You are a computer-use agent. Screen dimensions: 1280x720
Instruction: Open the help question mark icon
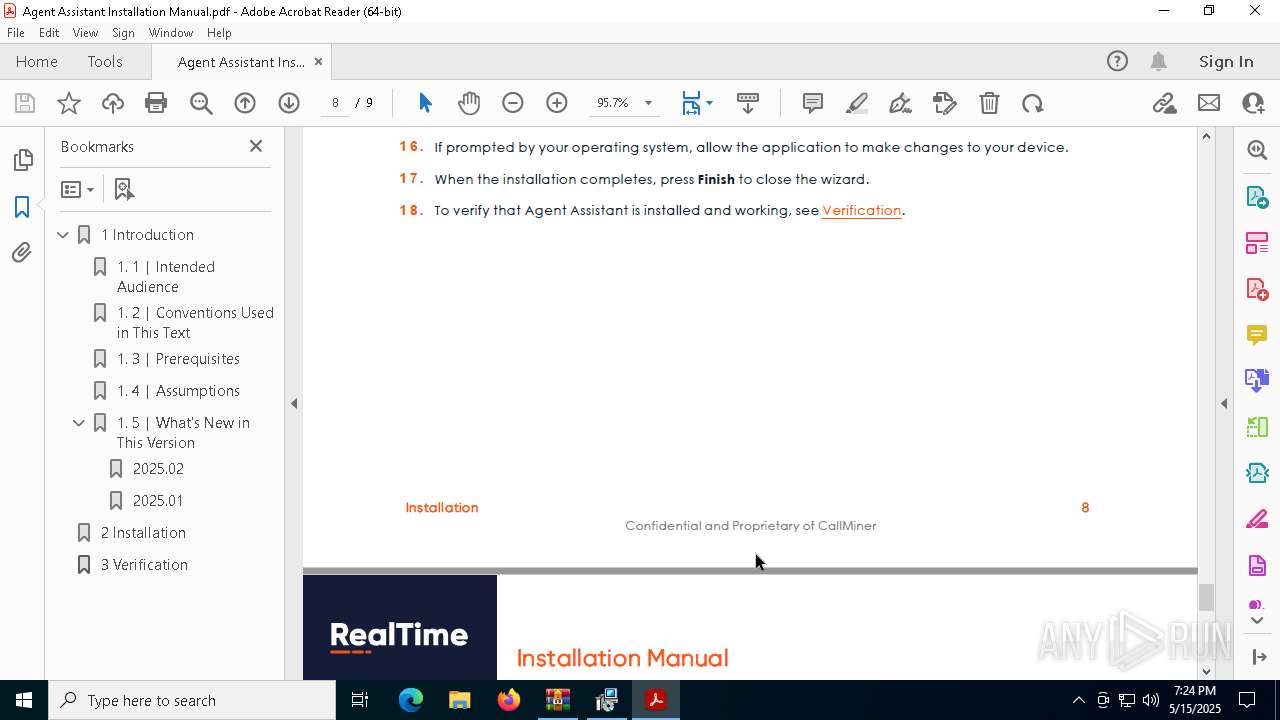1117,62
